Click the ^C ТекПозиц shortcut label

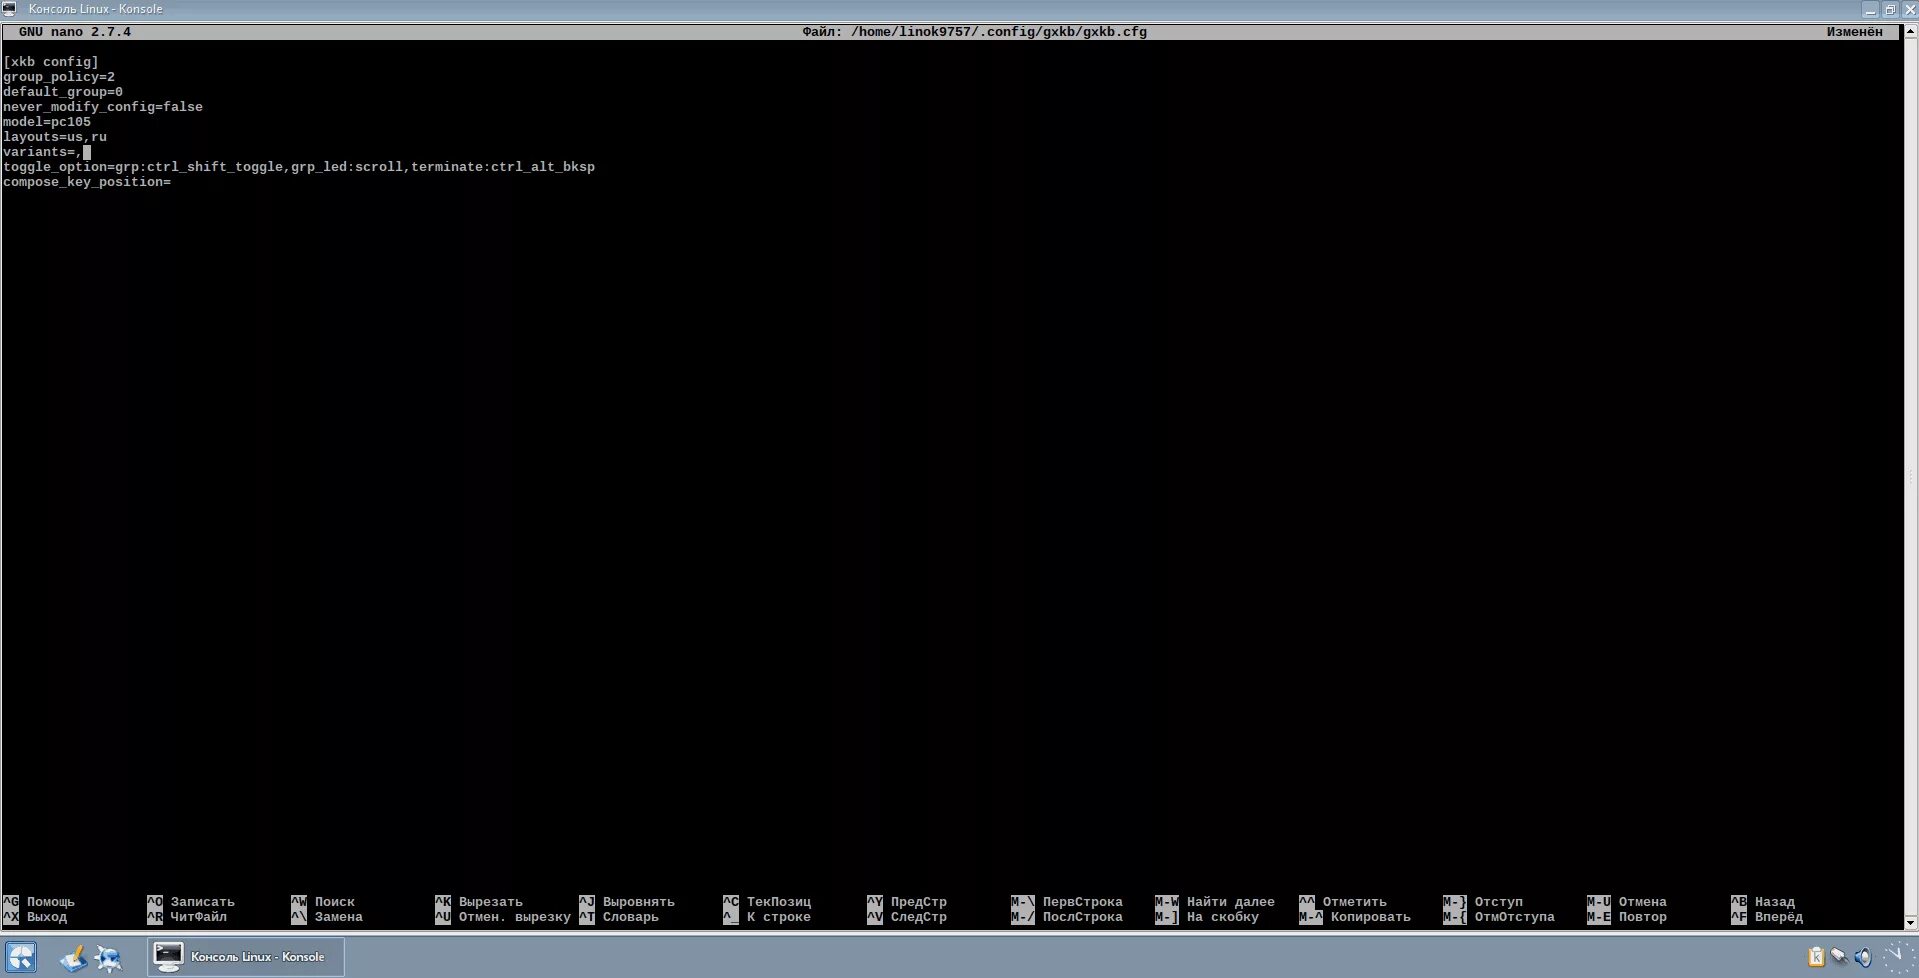[767, 902]
